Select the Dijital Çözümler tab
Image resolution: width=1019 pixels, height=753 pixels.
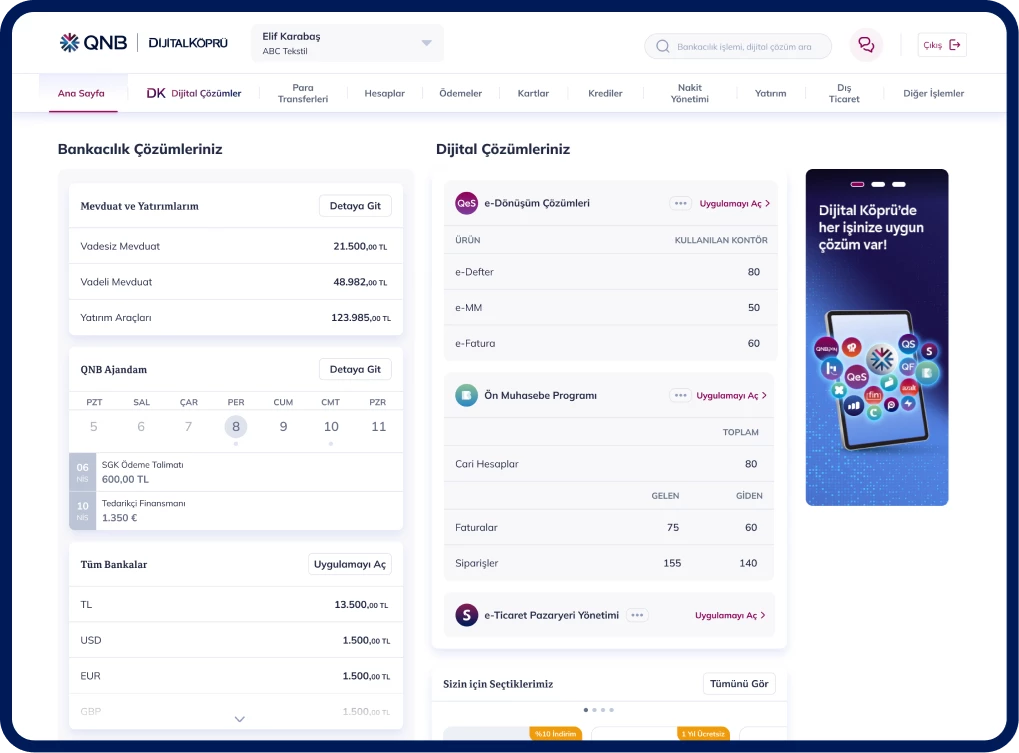[194, 93]
